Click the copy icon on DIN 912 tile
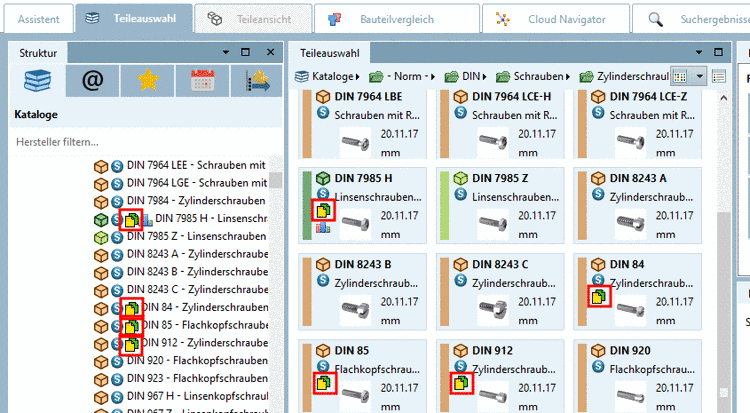 (x=462, y=383)
